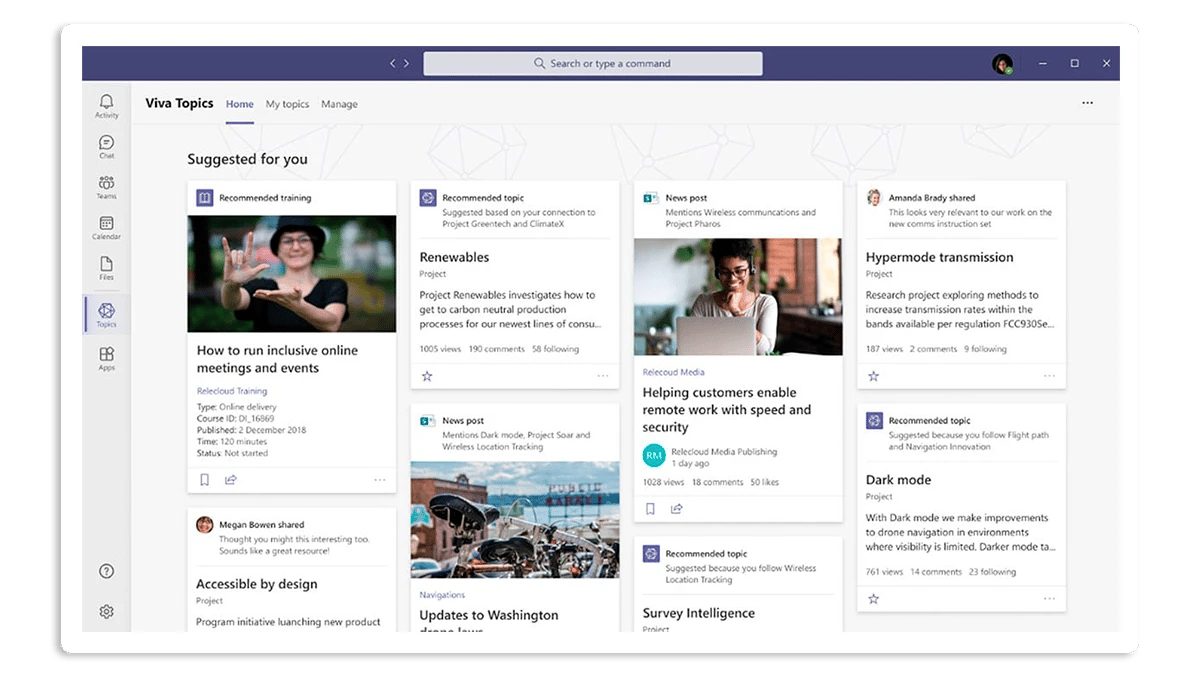Open Chat in the sidebar

pos(107,147)
